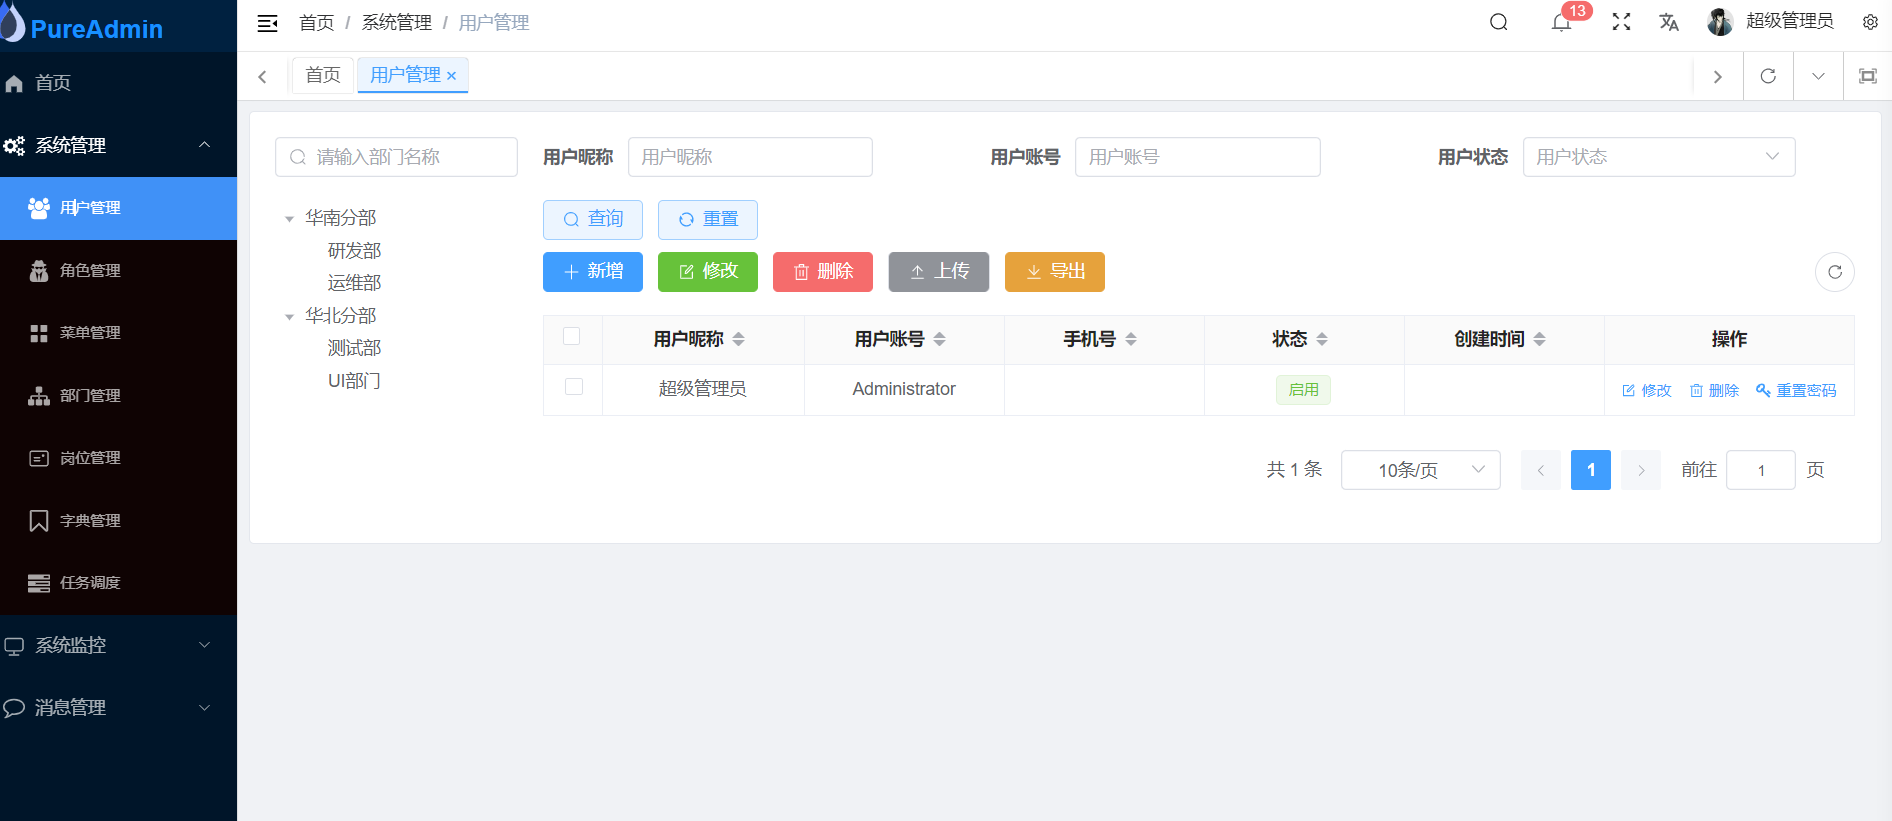
Task: Click the 查询 search button
Action: coord(593,220)
